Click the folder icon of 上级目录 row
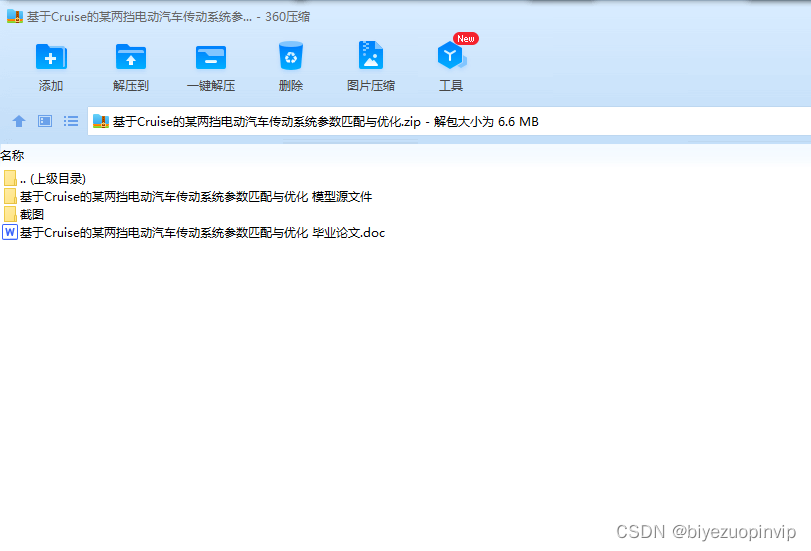Image resolution: width=811 pixels, height=551 pixels. click(x=10, y=178)
